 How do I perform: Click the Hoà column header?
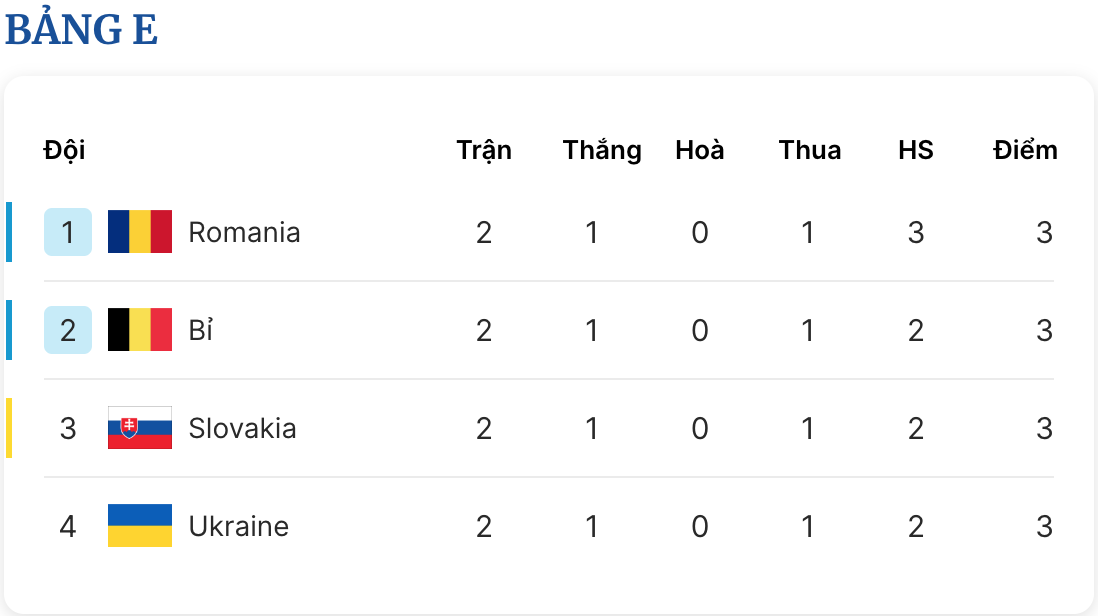(x=700, y=150)
